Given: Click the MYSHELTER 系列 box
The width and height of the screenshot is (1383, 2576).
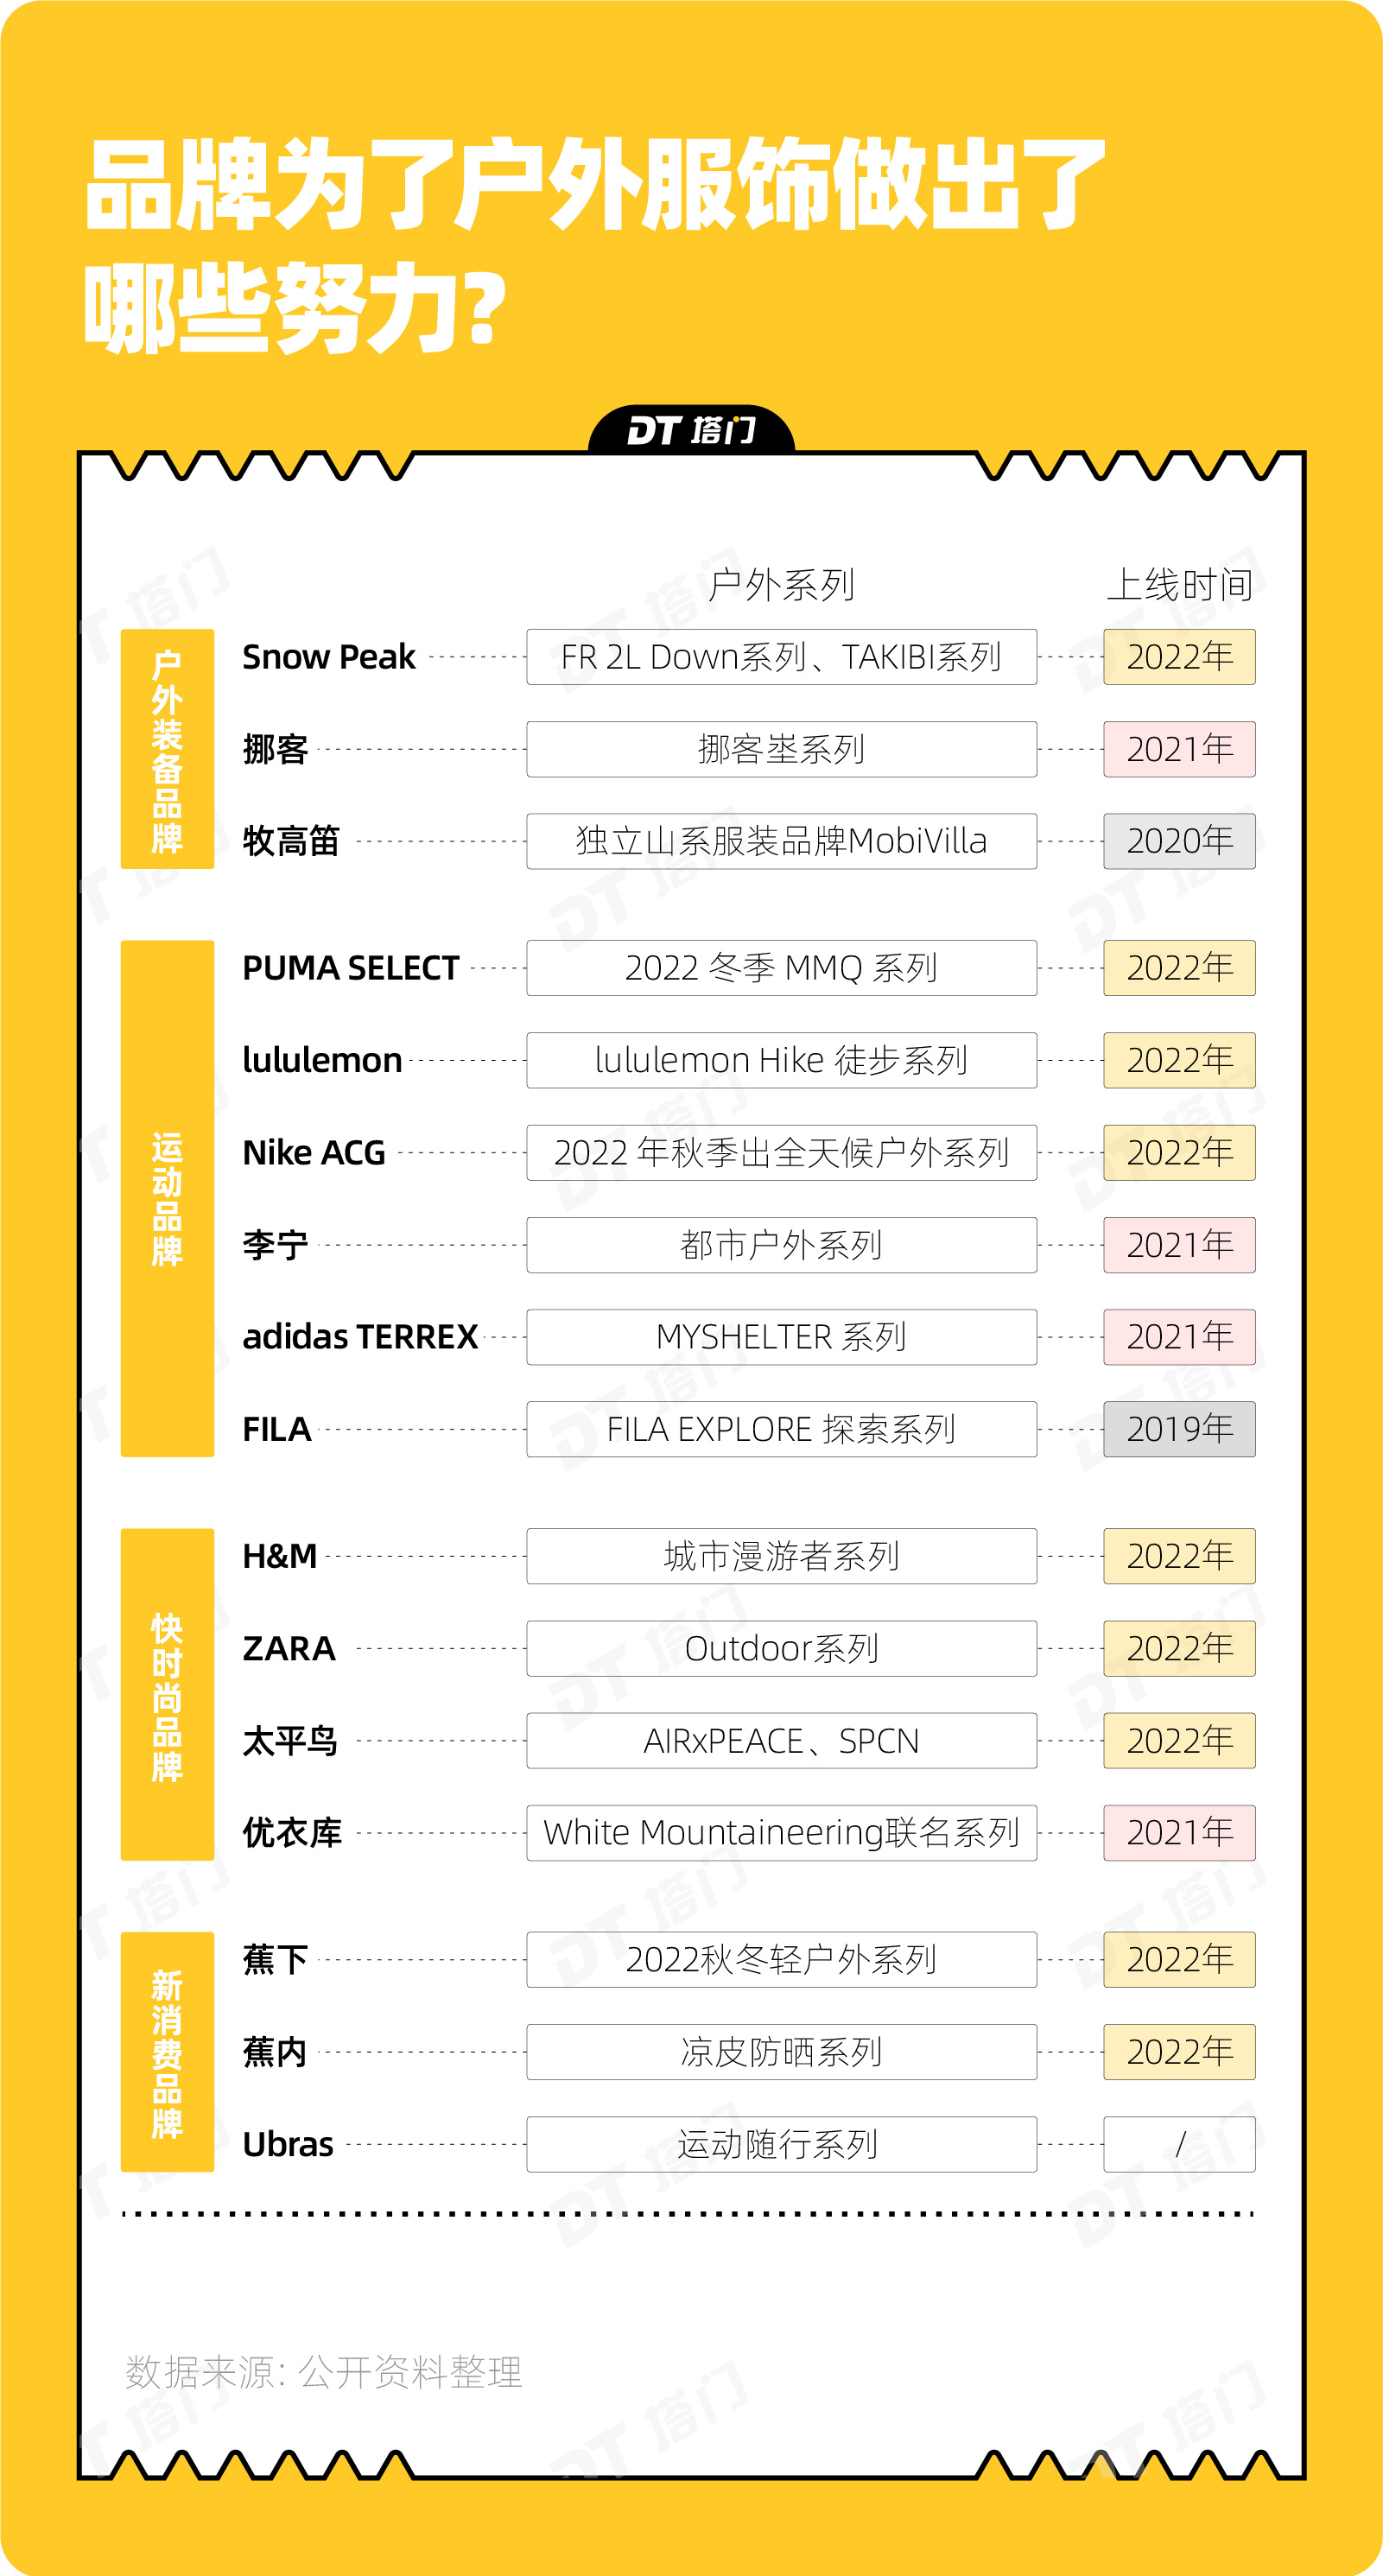Looking at the screenshot, I should coord(781,1337).
